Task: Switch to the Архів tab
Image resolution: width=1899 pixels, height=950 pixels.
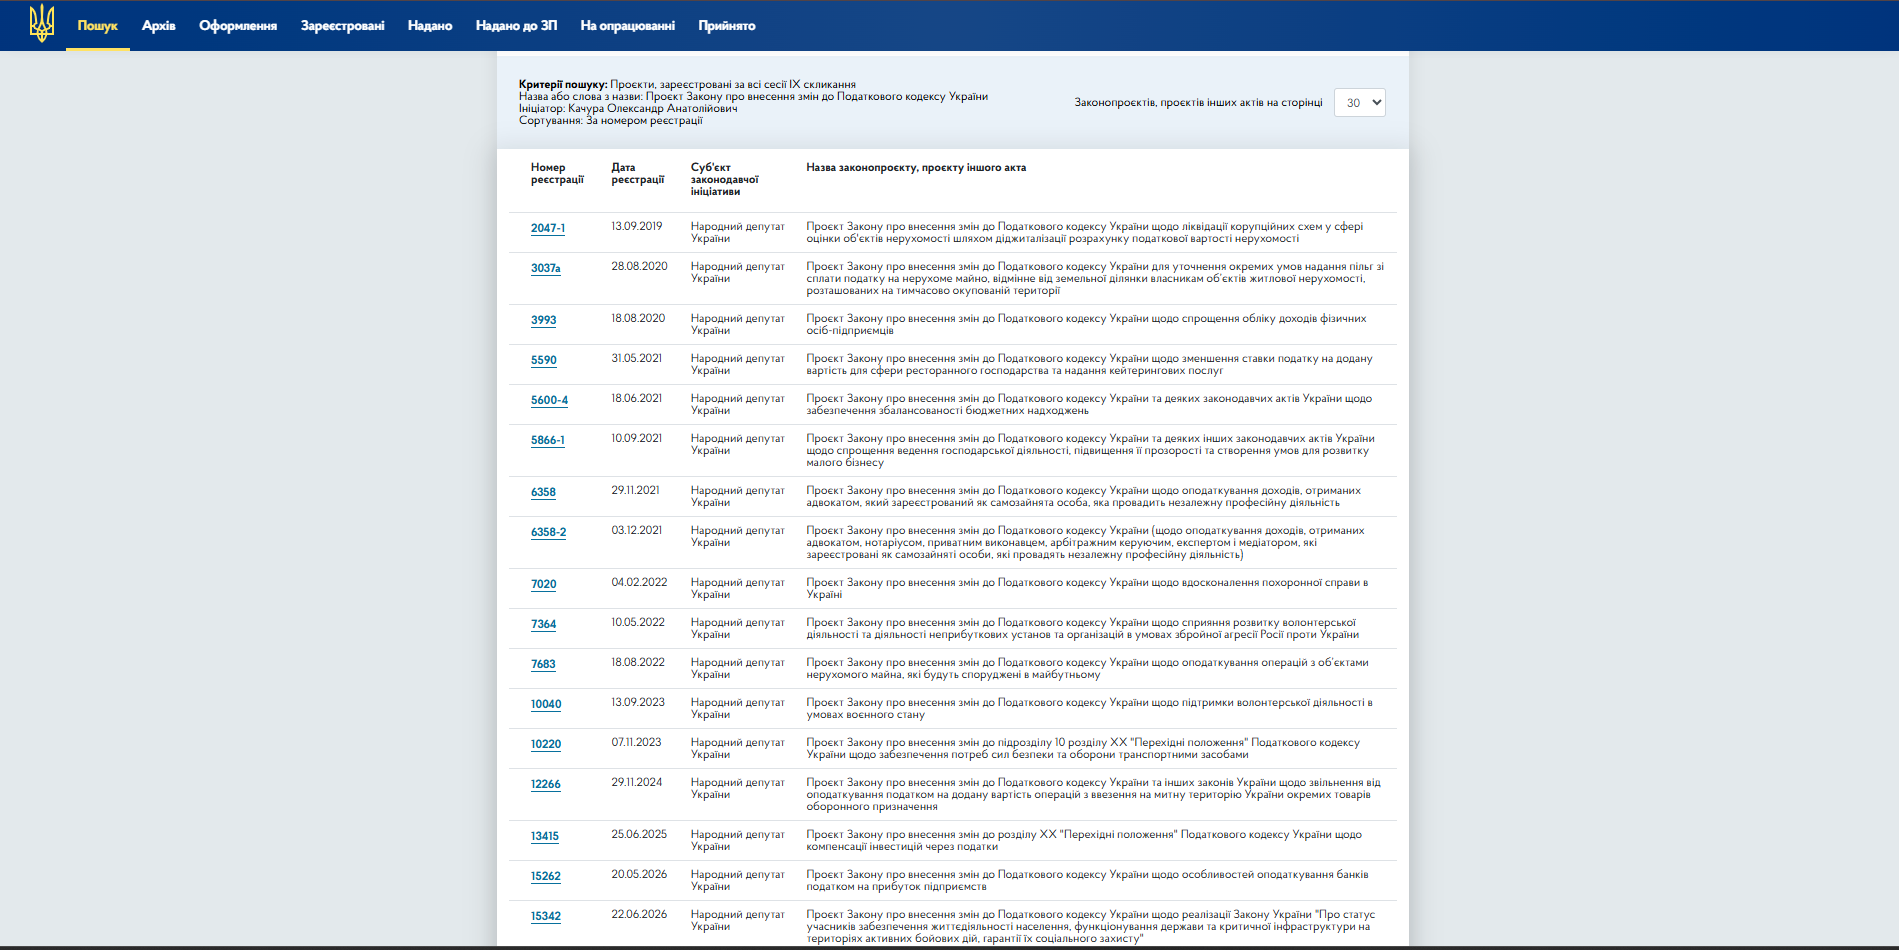Action: (159, 26)
